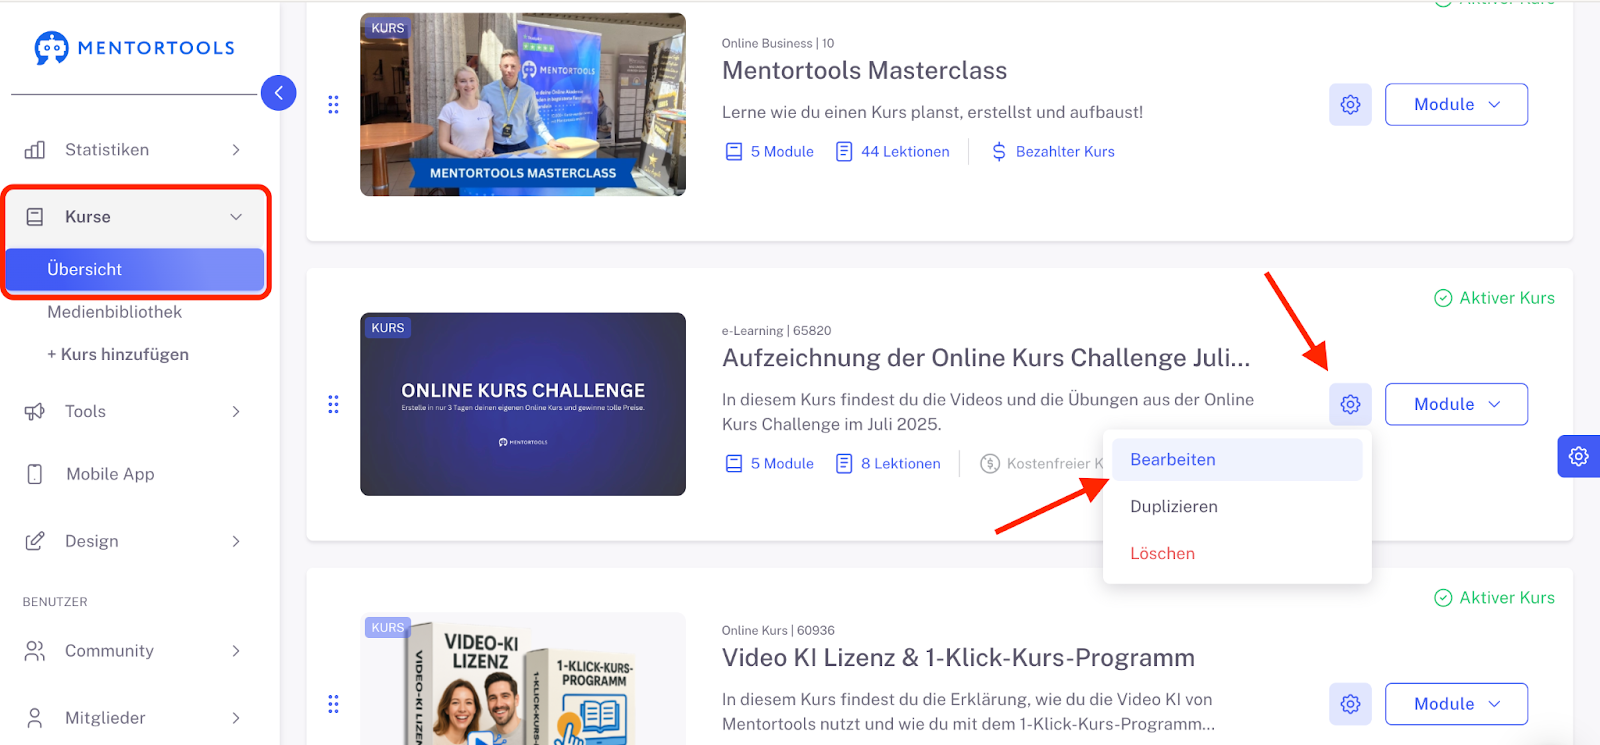Screen dimensions: 1600x745
Task: Open settings gear for Mentortools Masterclass
Action: (1350, 105)
